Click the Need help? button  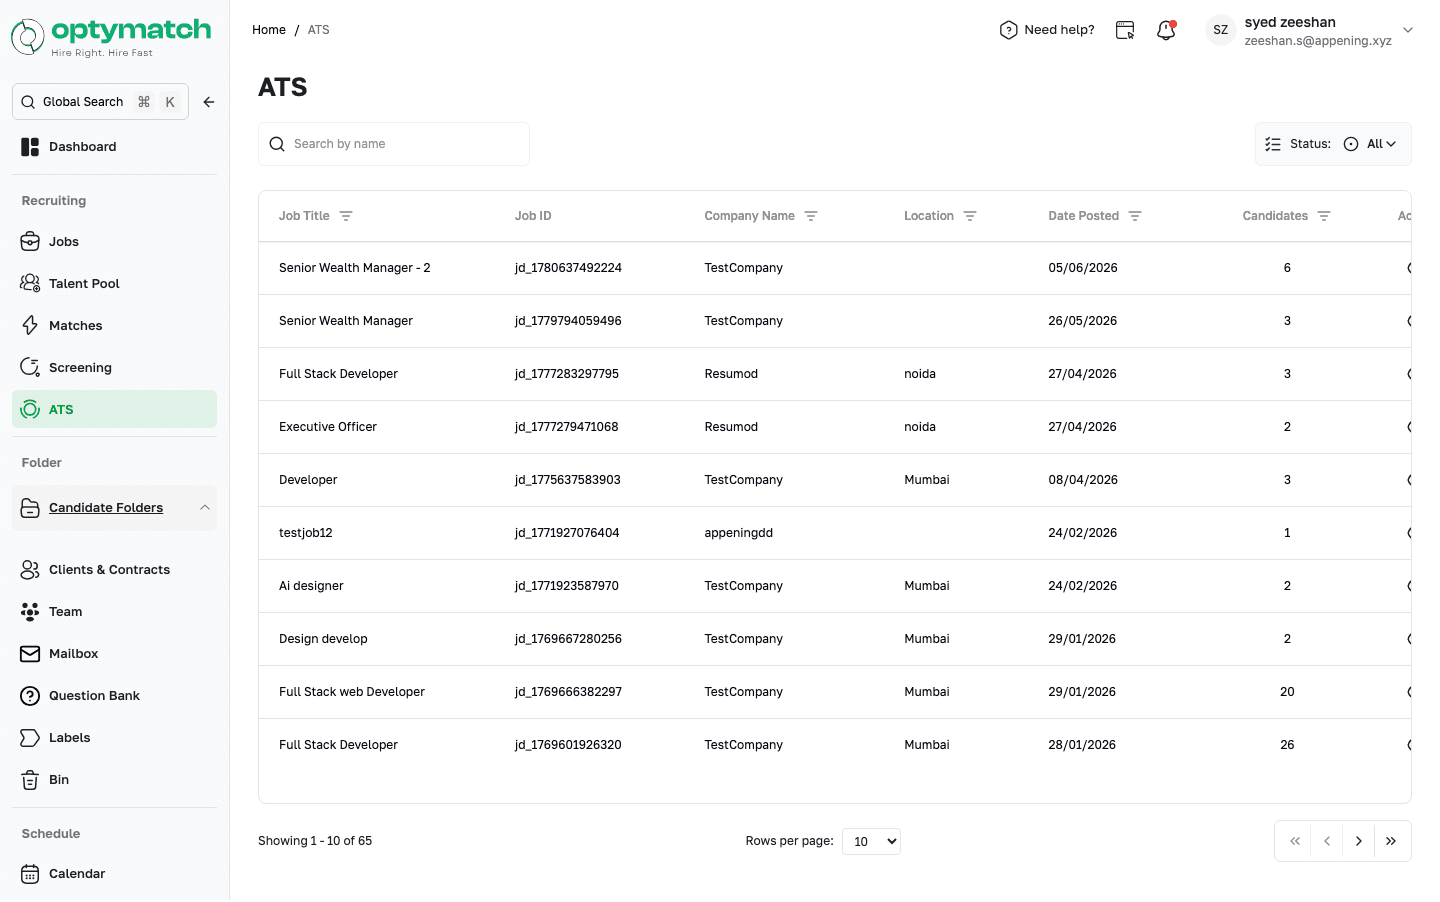click(x=1047, y=30)
